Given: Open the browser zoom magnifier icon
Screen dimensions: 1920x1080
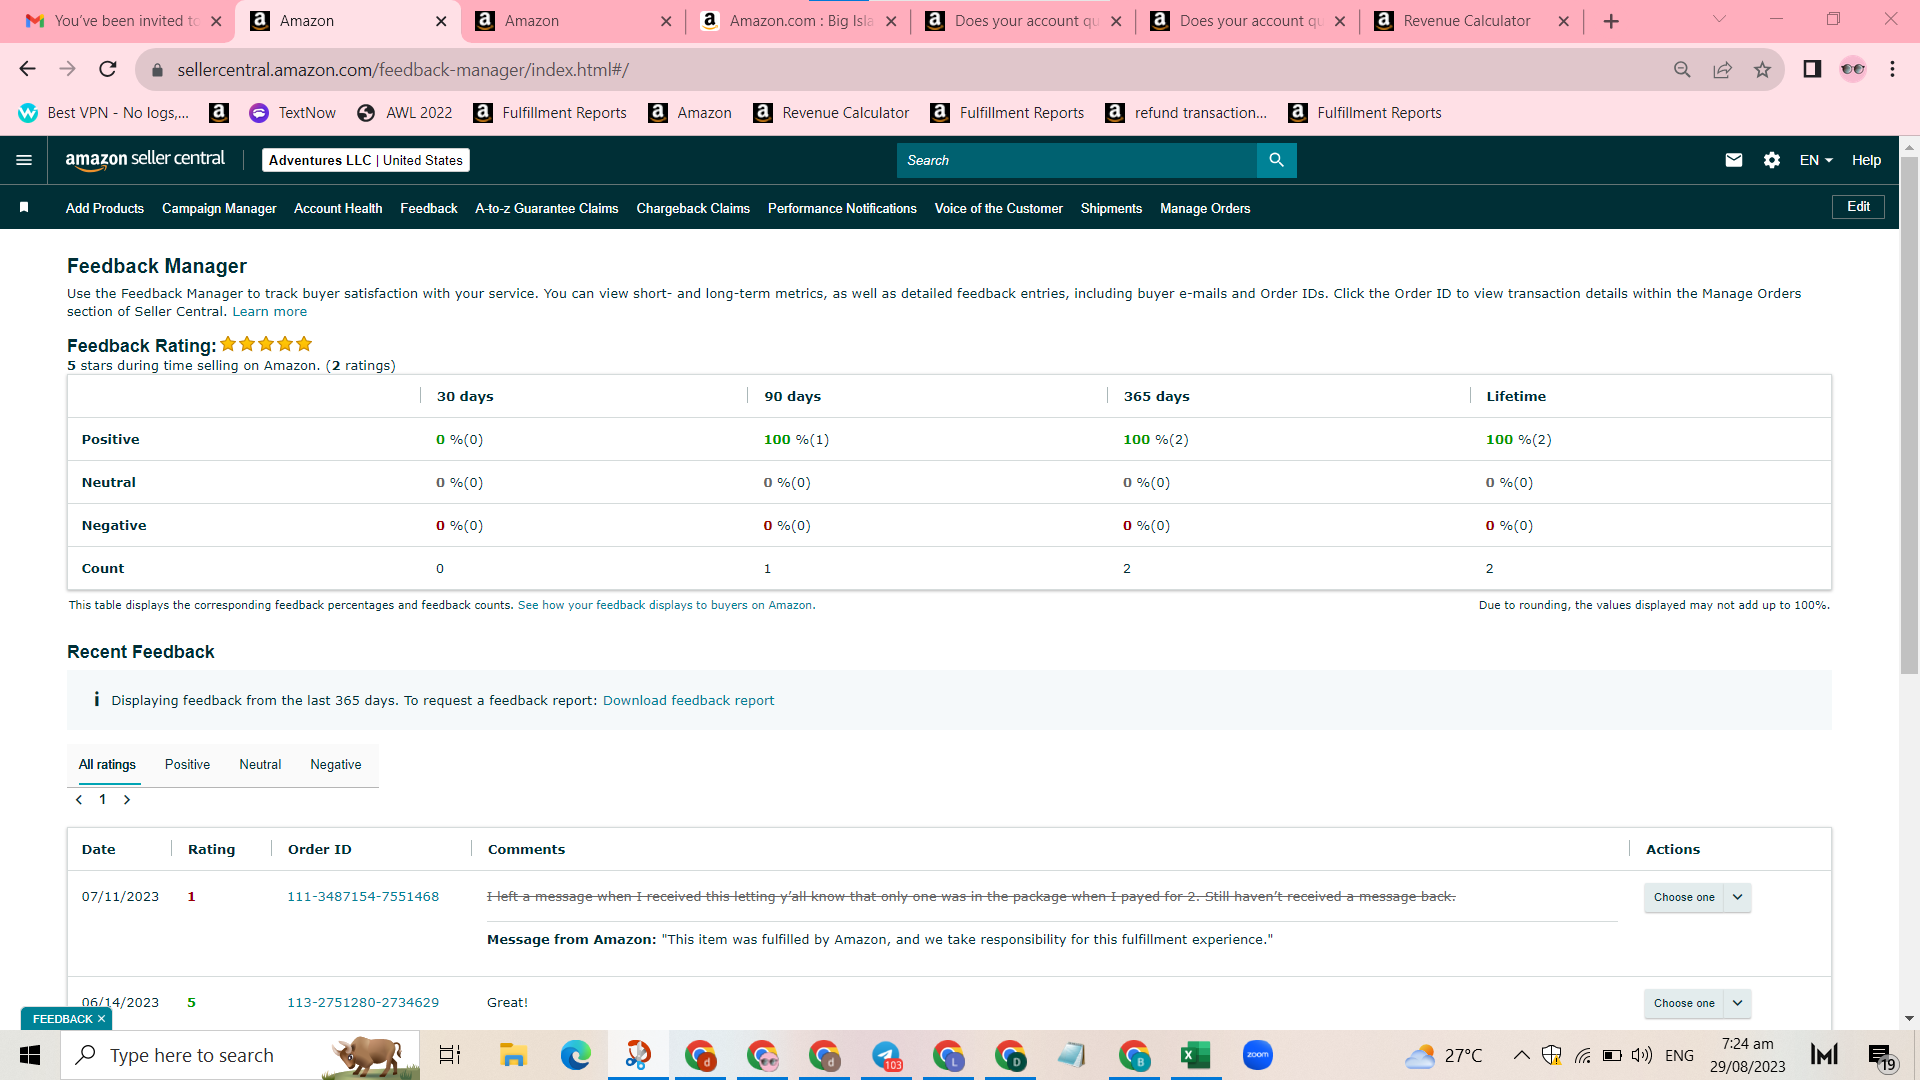Looking at the screenshot, I should 1682,69.
